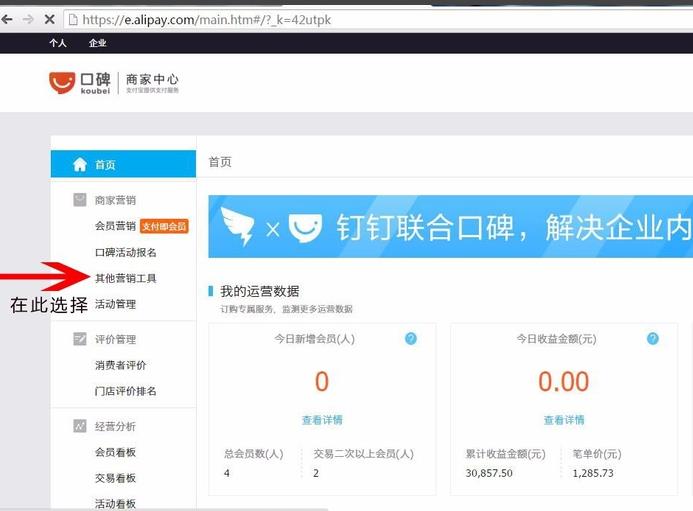The image size is (693, 511).
Task: Click the Koubei smiley logo
Action: [x=62, y=83]
